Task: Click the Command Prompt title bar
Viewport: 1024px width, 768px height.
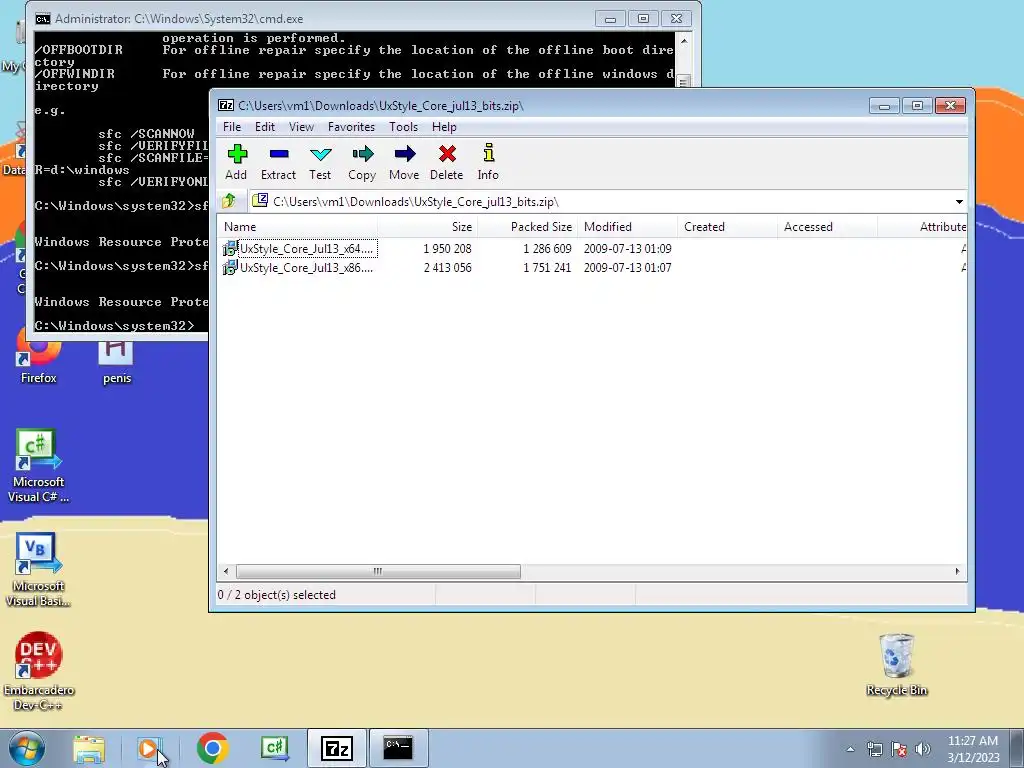Action: pyautogui.click(x=313, y=19)
